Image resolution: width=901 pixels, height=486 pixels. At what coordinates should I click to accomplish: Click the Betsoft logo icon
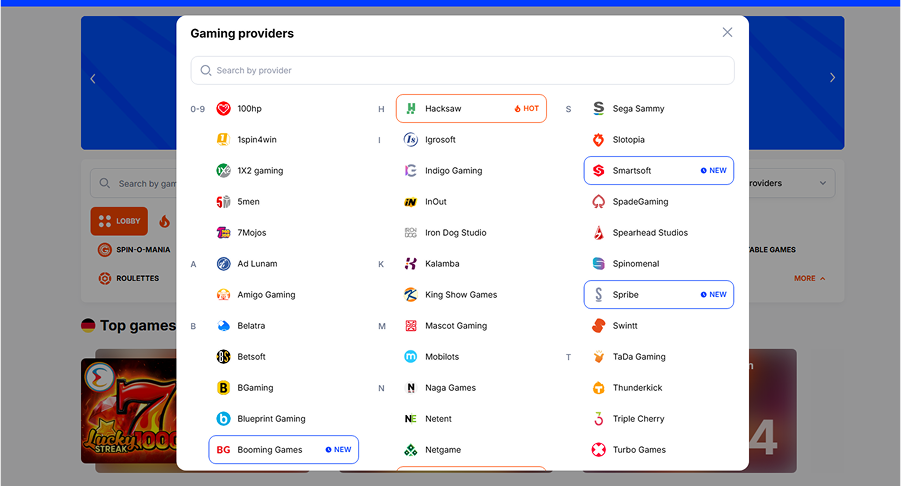(224, 357)
